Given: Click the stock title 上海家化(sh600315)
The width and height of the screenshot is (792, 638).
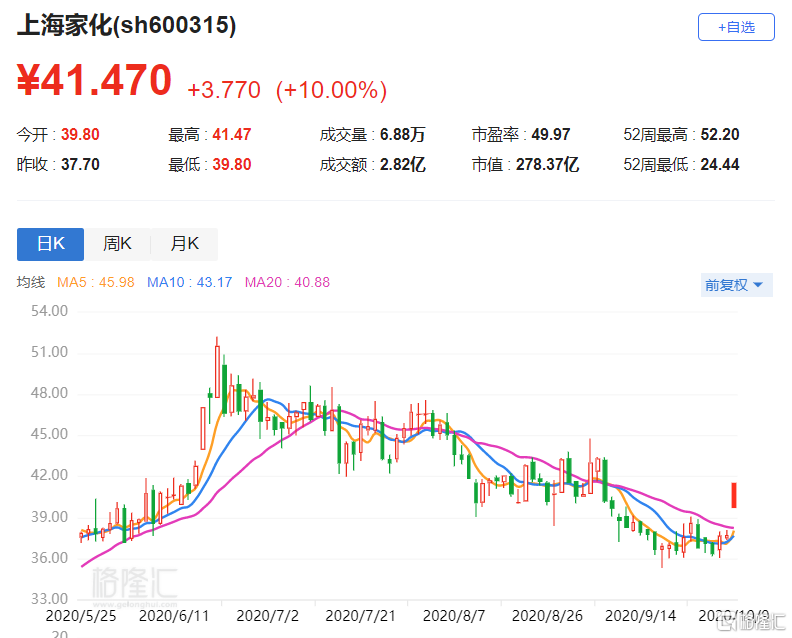Looking at the screenshot, I should tap(126, 25).
